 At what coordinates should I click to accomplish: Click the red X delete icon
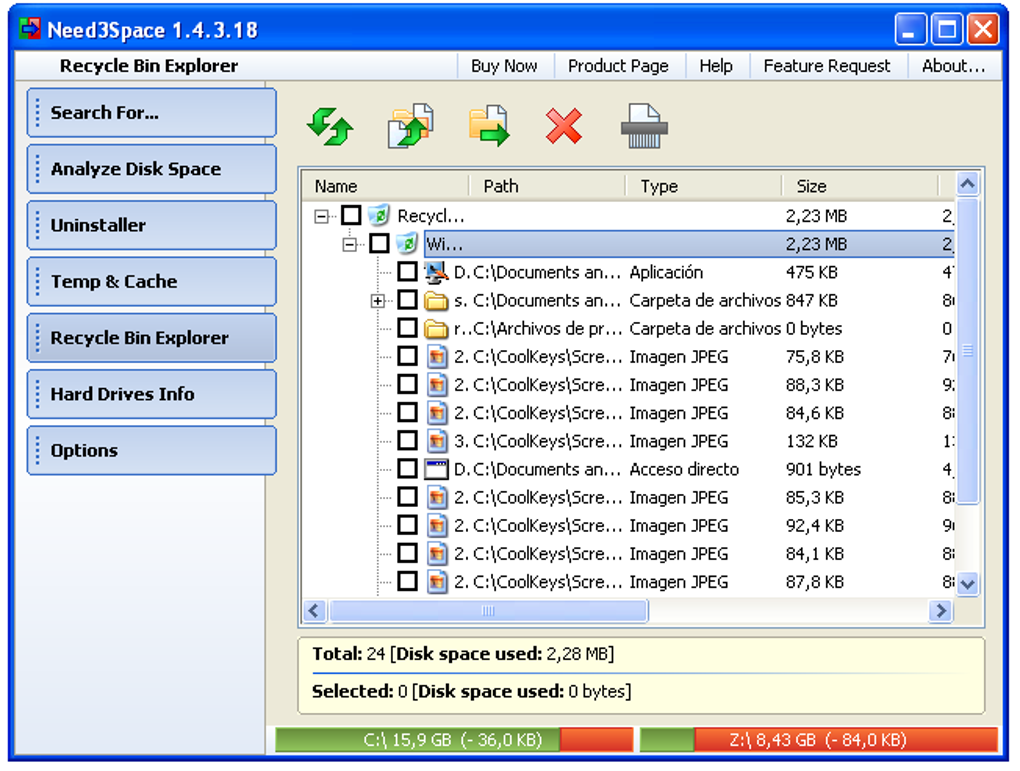click(564, 126)
